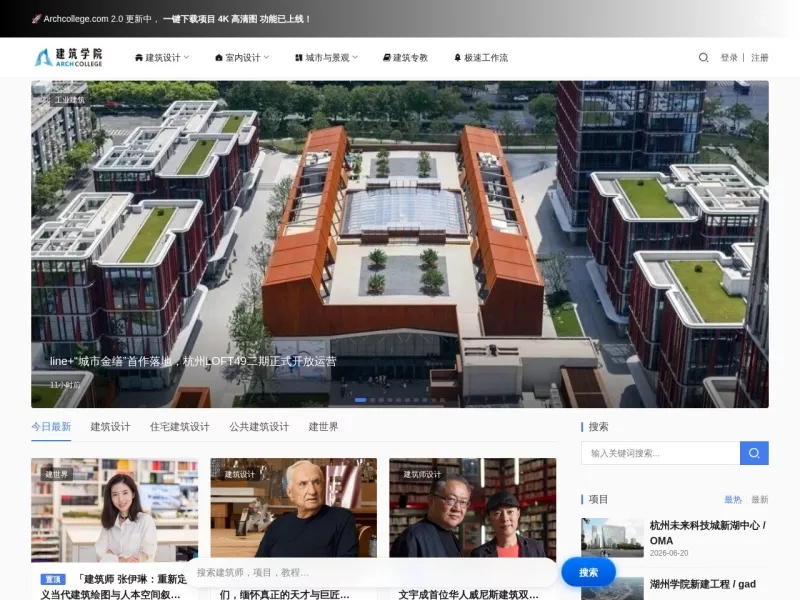The image size is (800, 600).
Task: Click the 登录 login link
Action: 729,58
